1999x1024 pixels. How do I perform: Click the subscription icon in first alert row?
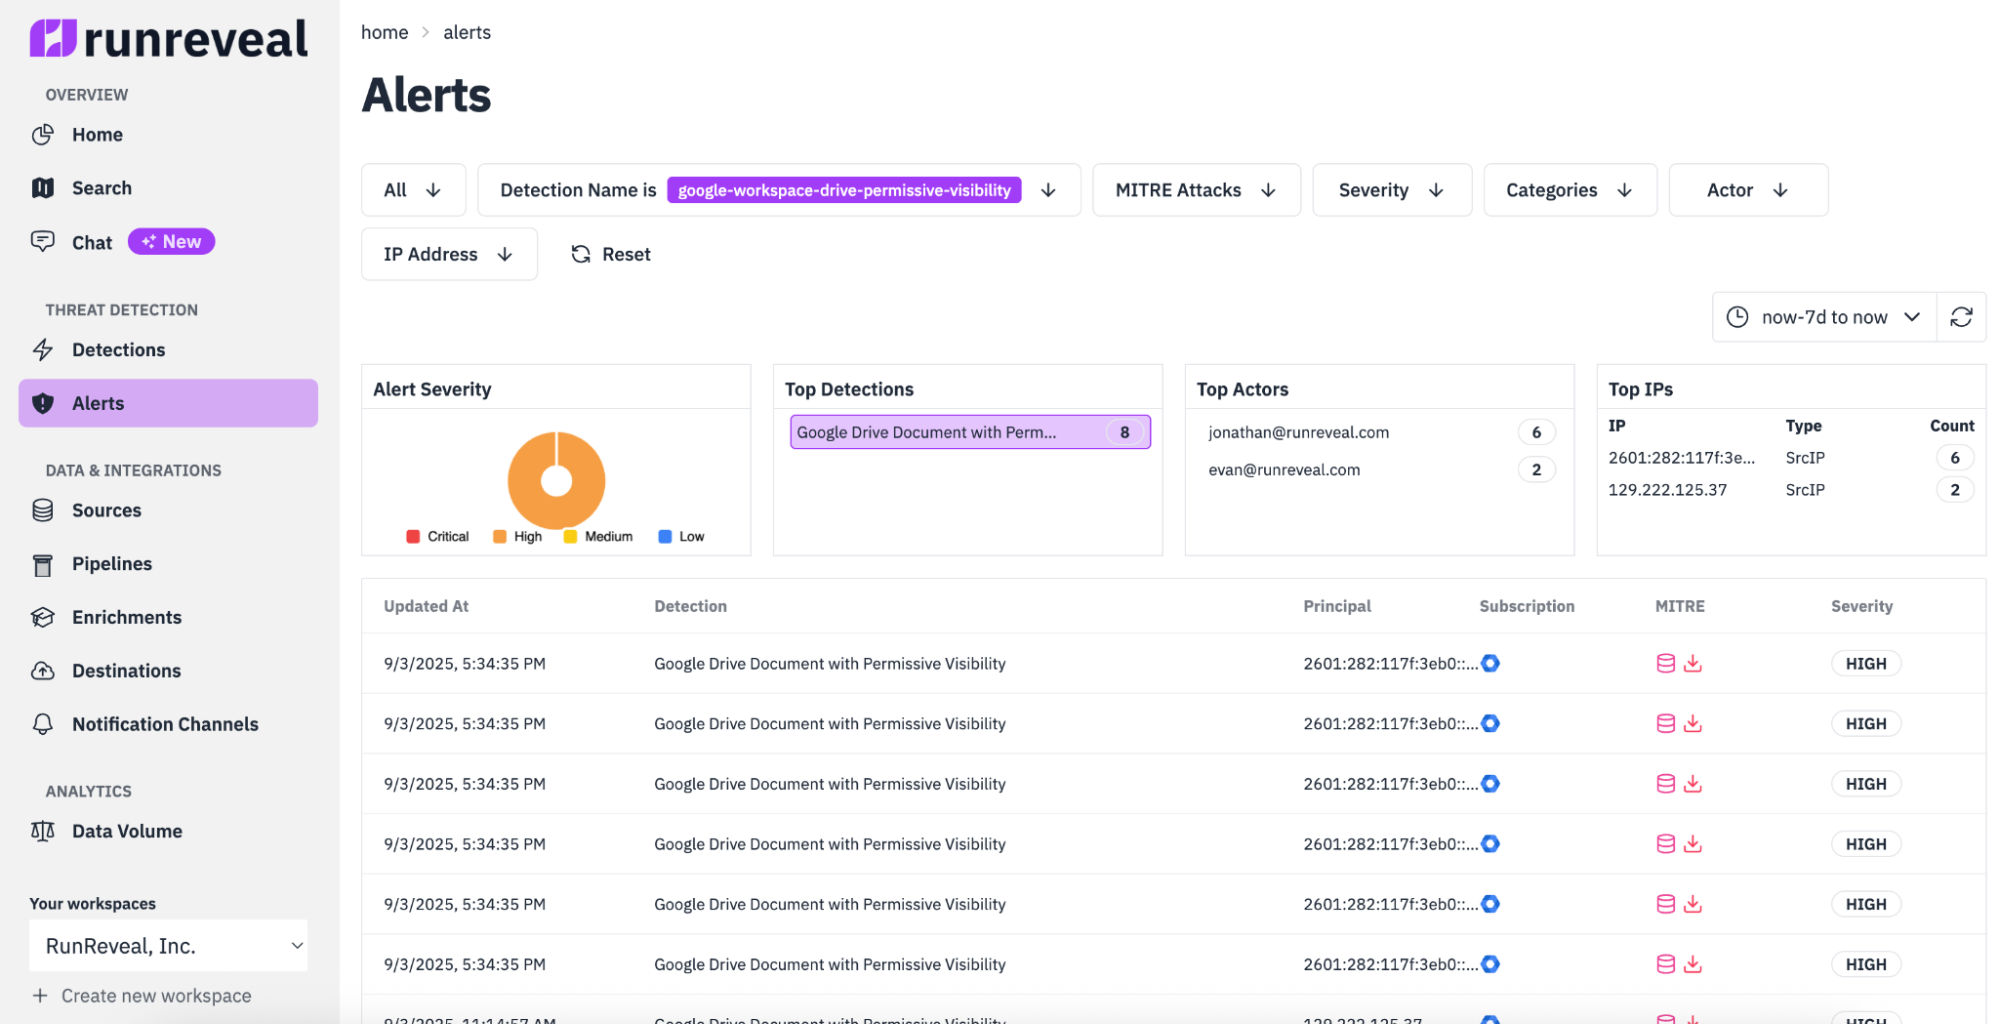[1490, 663]
